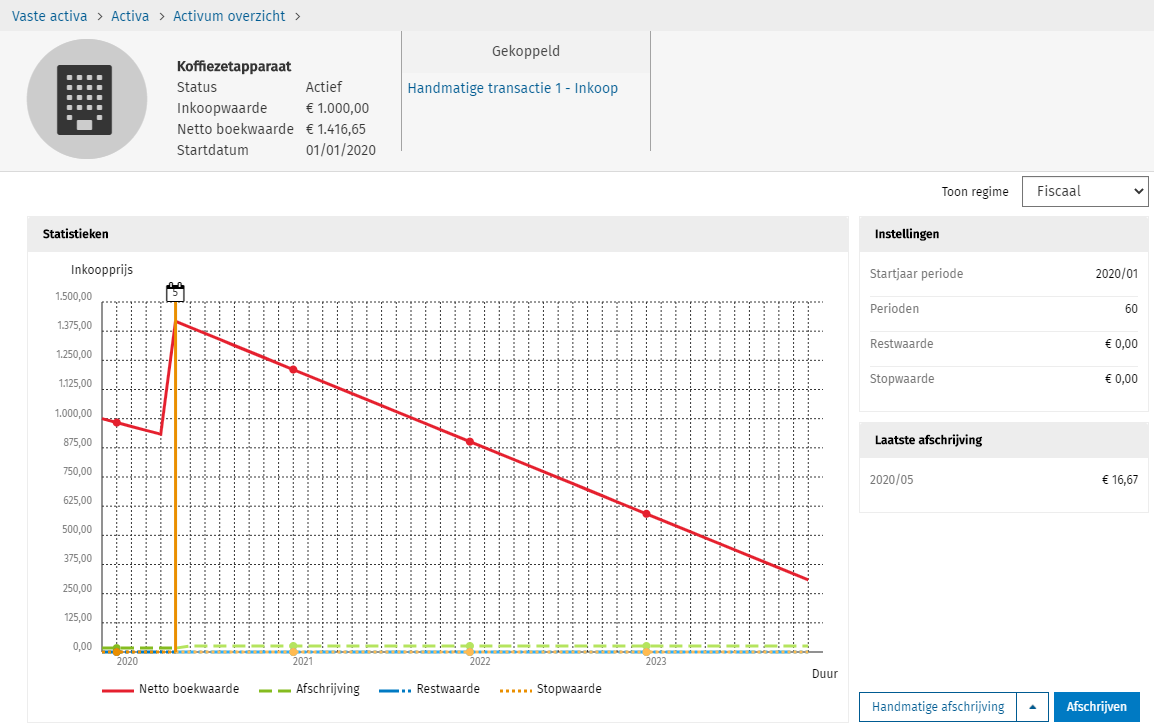This screenshot has width=1154, height=727.
Task: Toggle Afschrijving legend series
Action: 309,689
